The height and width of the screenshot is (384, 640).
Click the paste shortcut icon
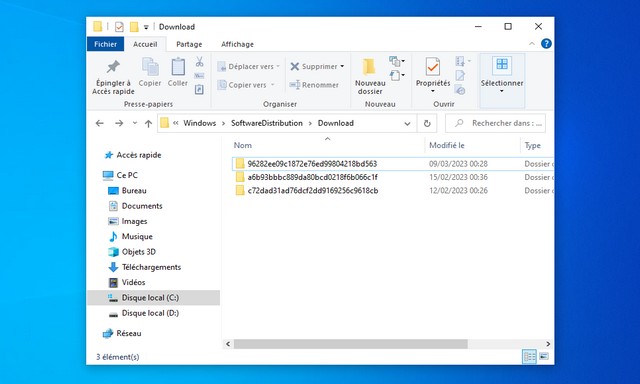199,89
